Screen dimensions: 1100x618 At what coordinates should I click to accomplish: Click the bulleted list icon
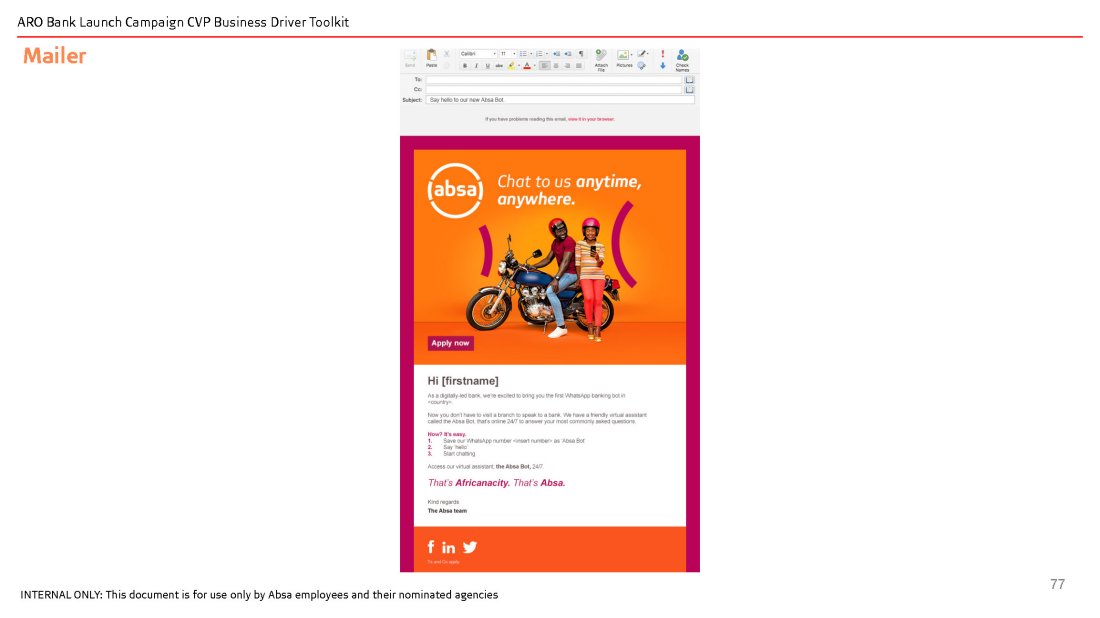coord(523,54)
